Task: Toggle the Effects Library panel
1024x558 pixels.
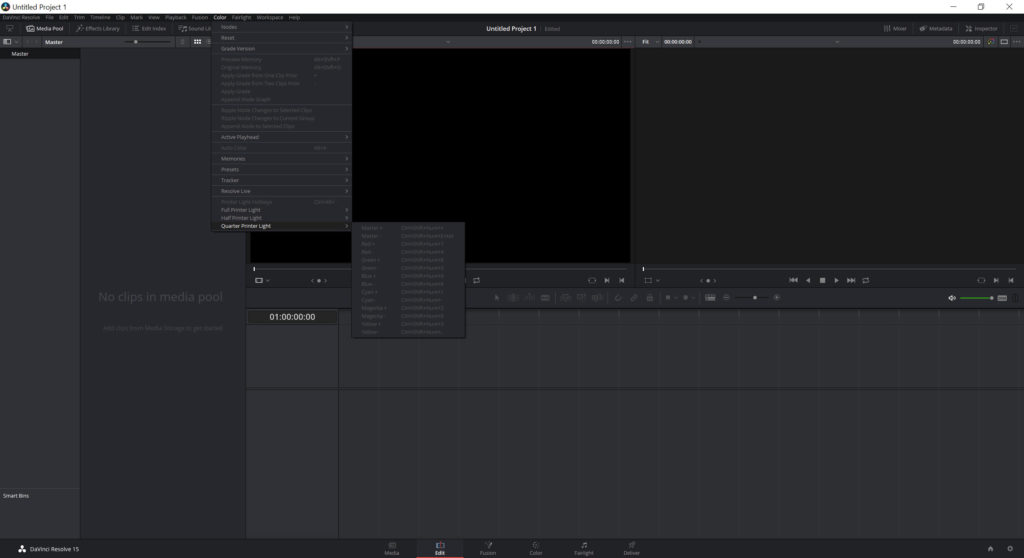Action: pos(98,29)
